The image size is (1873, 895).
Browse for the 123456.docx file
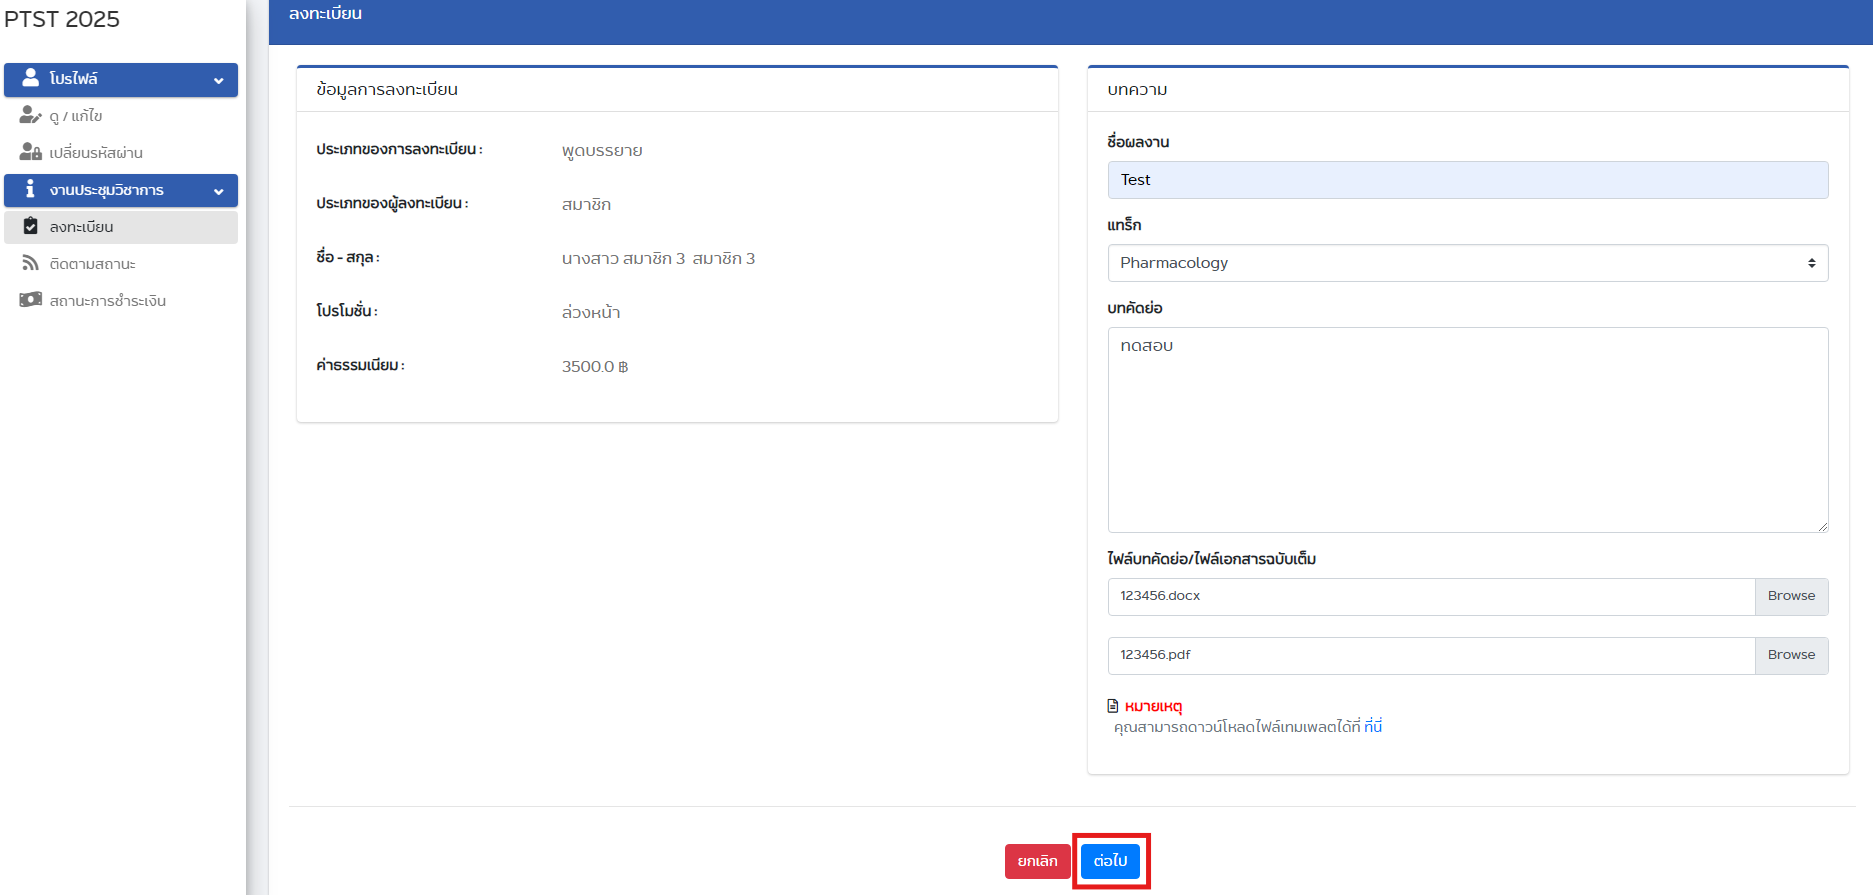click(x=1790, y=596)
